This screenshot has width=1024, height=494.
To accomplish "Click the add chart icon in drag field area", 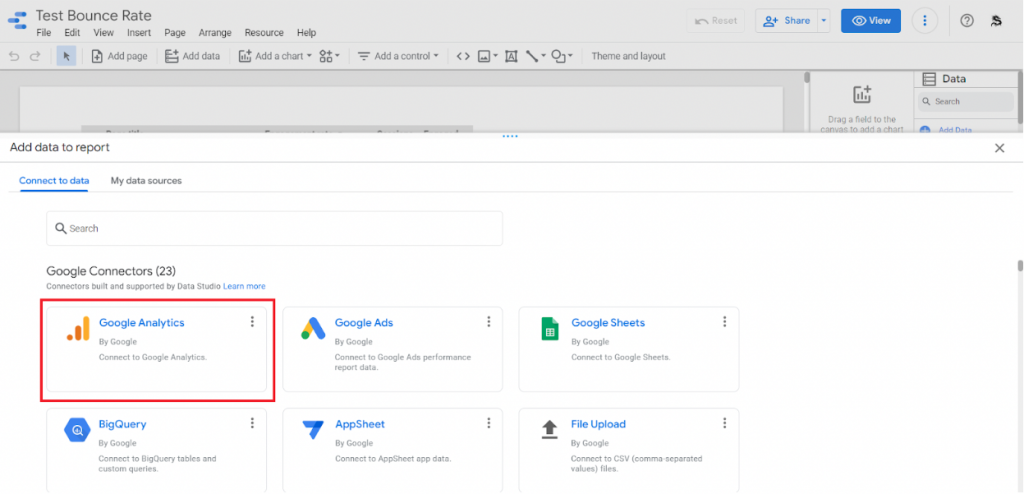I will pos(862,95).
